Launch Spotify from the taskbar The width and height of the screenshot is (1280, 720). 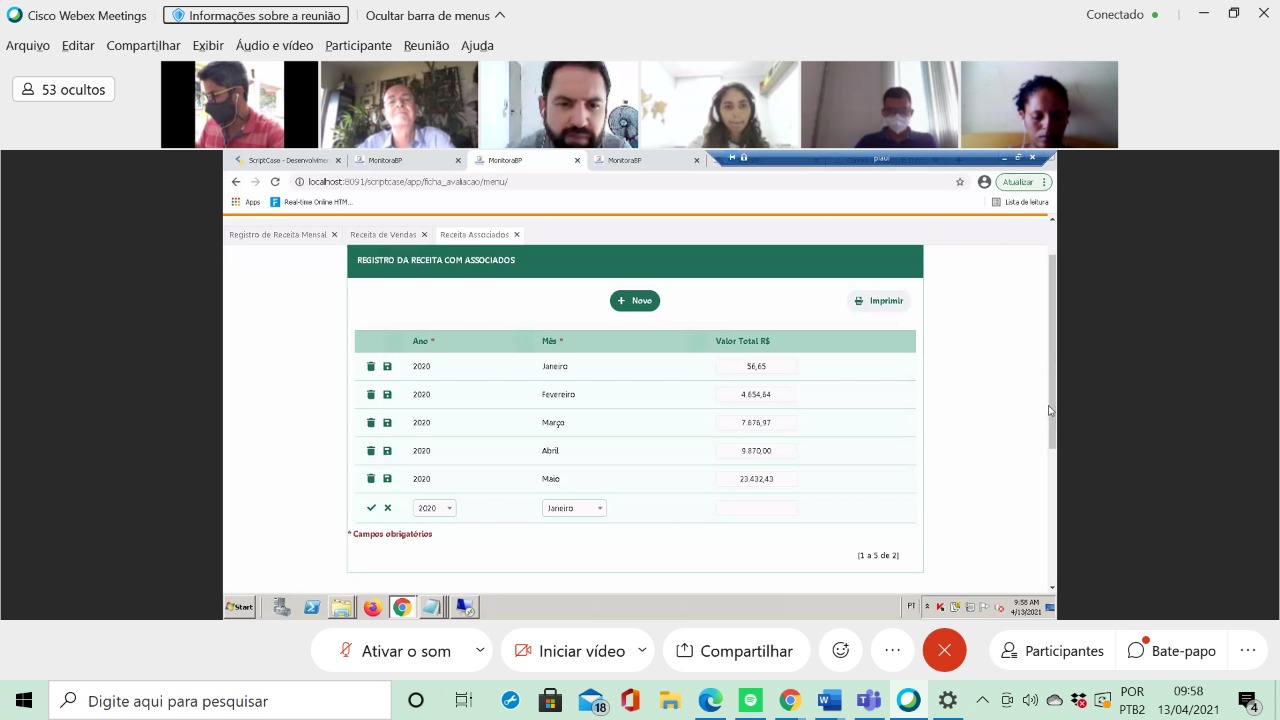pos(750,701)
